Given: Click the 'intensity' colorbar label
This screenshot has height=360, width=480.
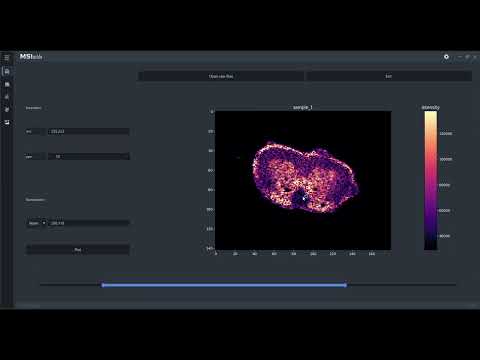Looking at the screenshot, I should (x=430, y=107).
